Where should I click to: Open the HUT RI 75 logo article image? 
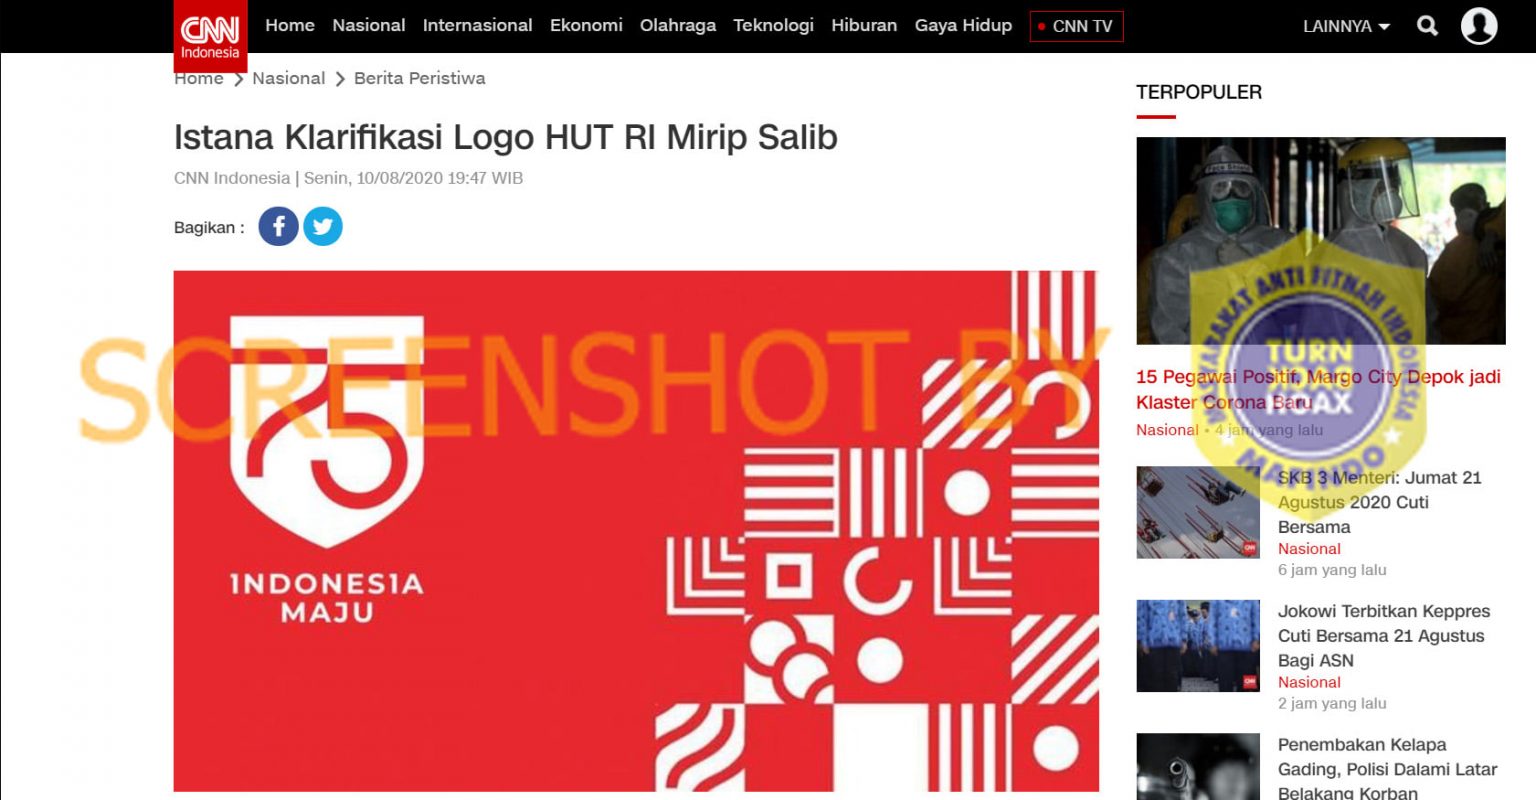pyautogui.click(x=636, y=531)
